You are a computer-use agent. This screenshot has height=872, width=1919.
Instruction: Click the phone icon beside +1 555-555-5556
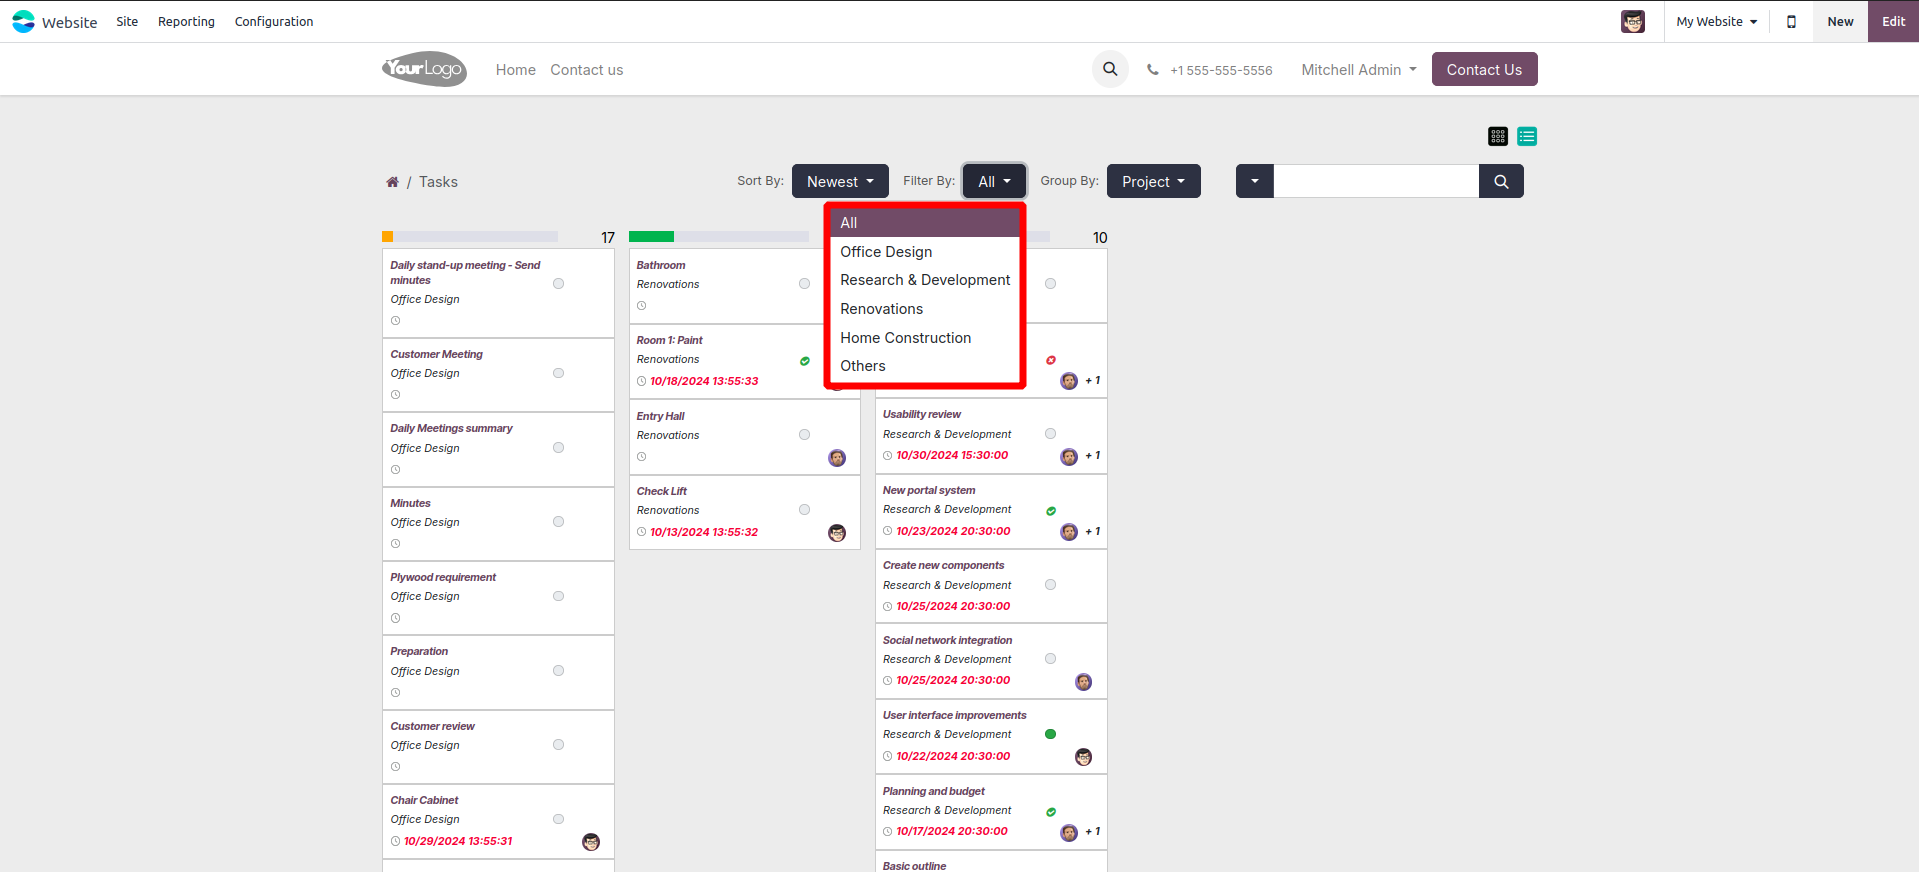click(x=1153, y=70)
